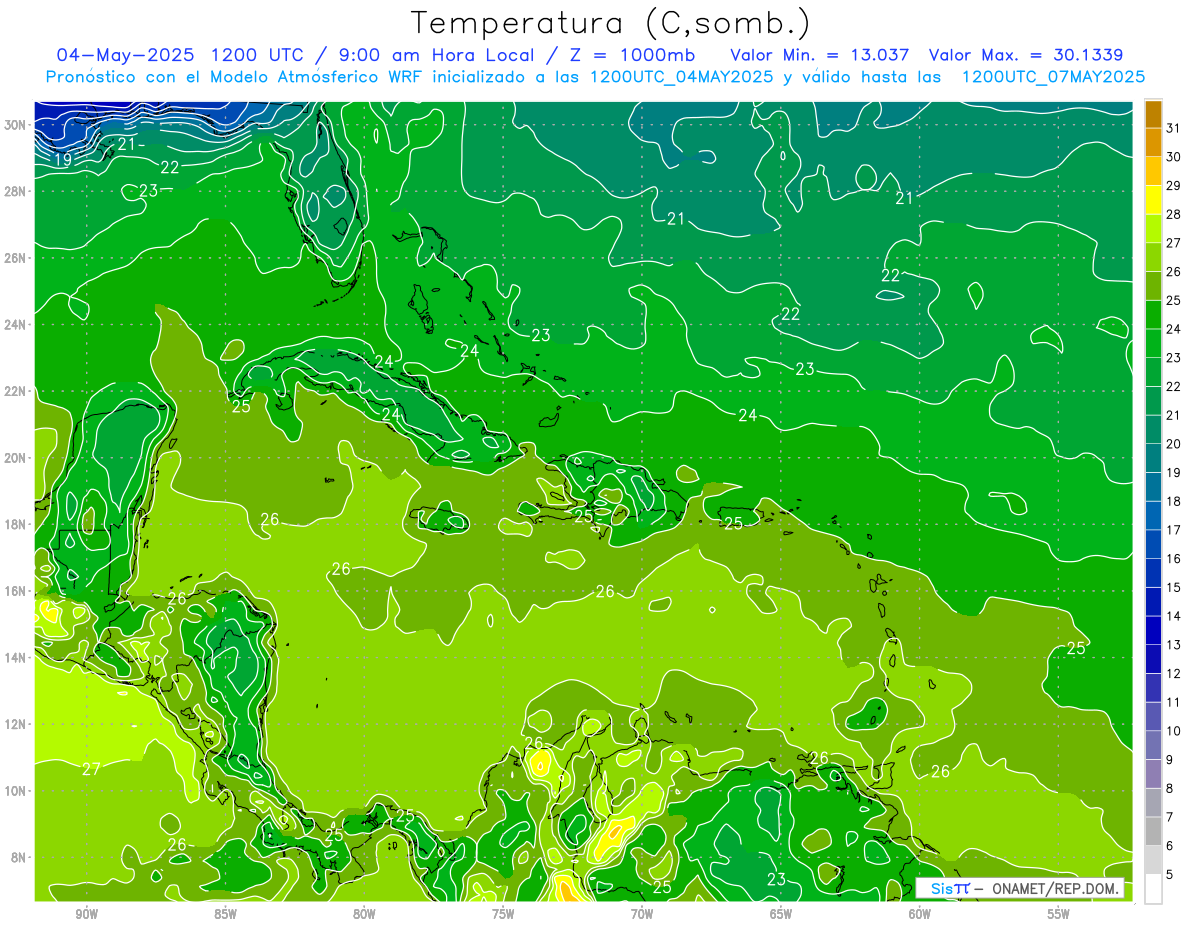This screenshot has height=927, width=1200.
Task: Click the number 8 on the color legend
Action: click(x=1171, y=789)
